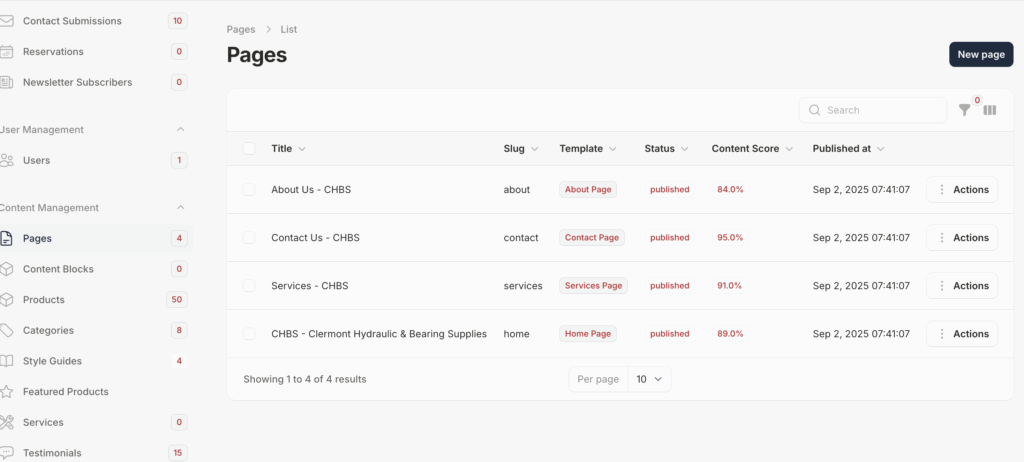Viewport: 1024px width, 462px height.
Task: Open the toggle columns icon
Action: (x=989, y=110)
